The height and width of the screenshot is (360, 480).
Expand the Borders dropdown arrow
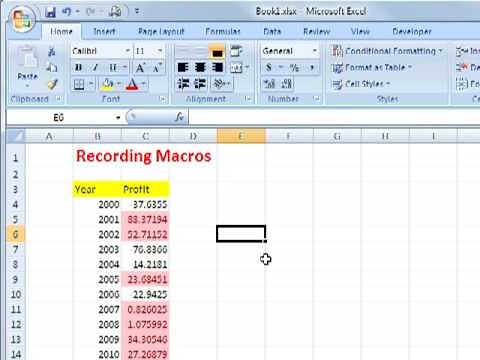[x=91, y=84]
